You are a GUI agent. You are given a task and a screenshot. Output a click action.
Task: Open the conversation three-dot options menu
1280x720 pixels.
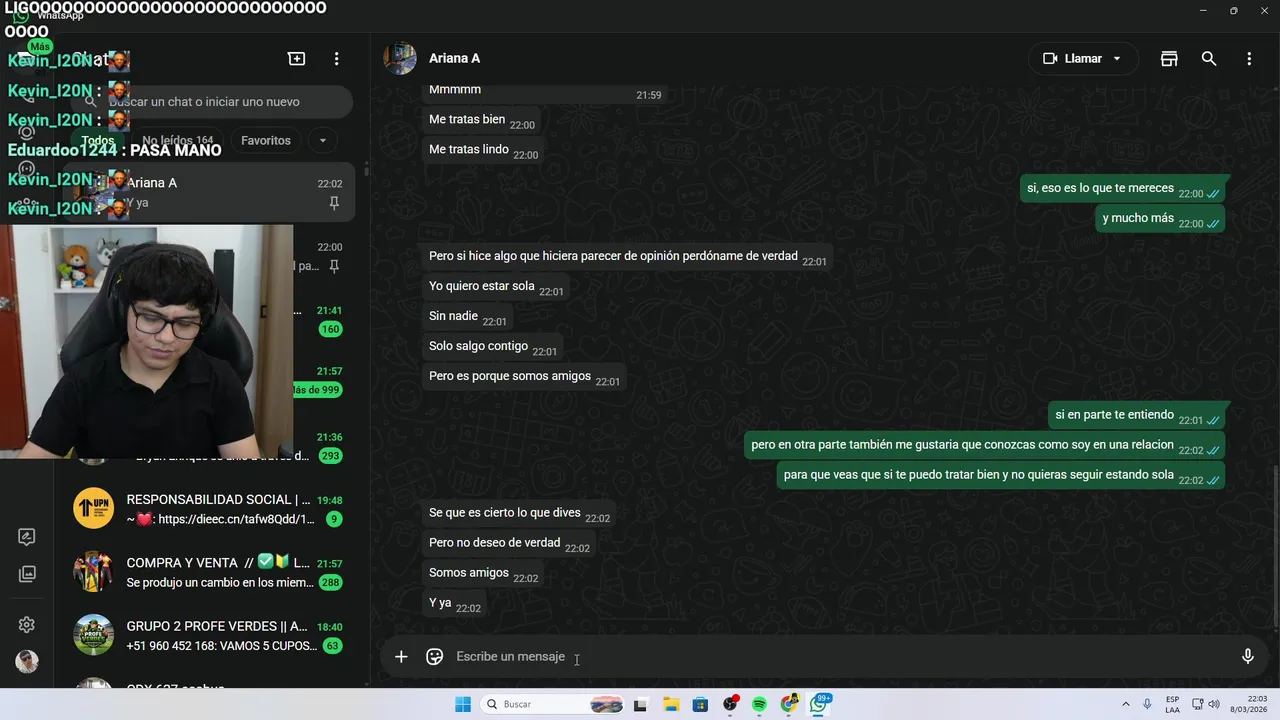point(1249,59)
